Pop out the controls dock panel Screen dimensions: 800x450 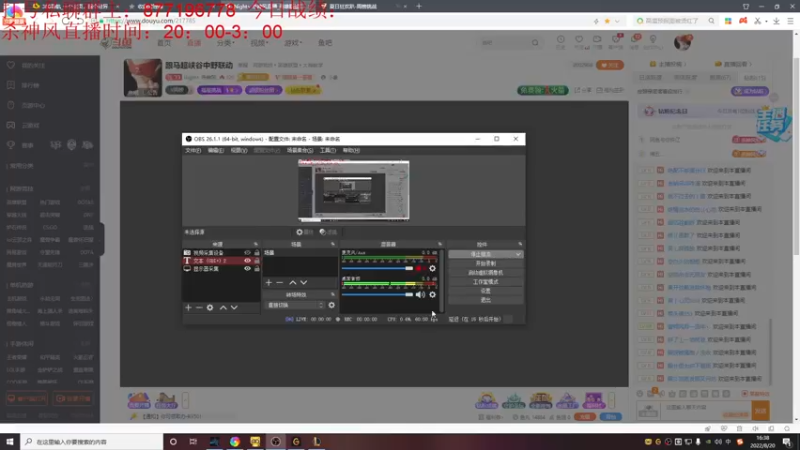(x=520, y=244)
